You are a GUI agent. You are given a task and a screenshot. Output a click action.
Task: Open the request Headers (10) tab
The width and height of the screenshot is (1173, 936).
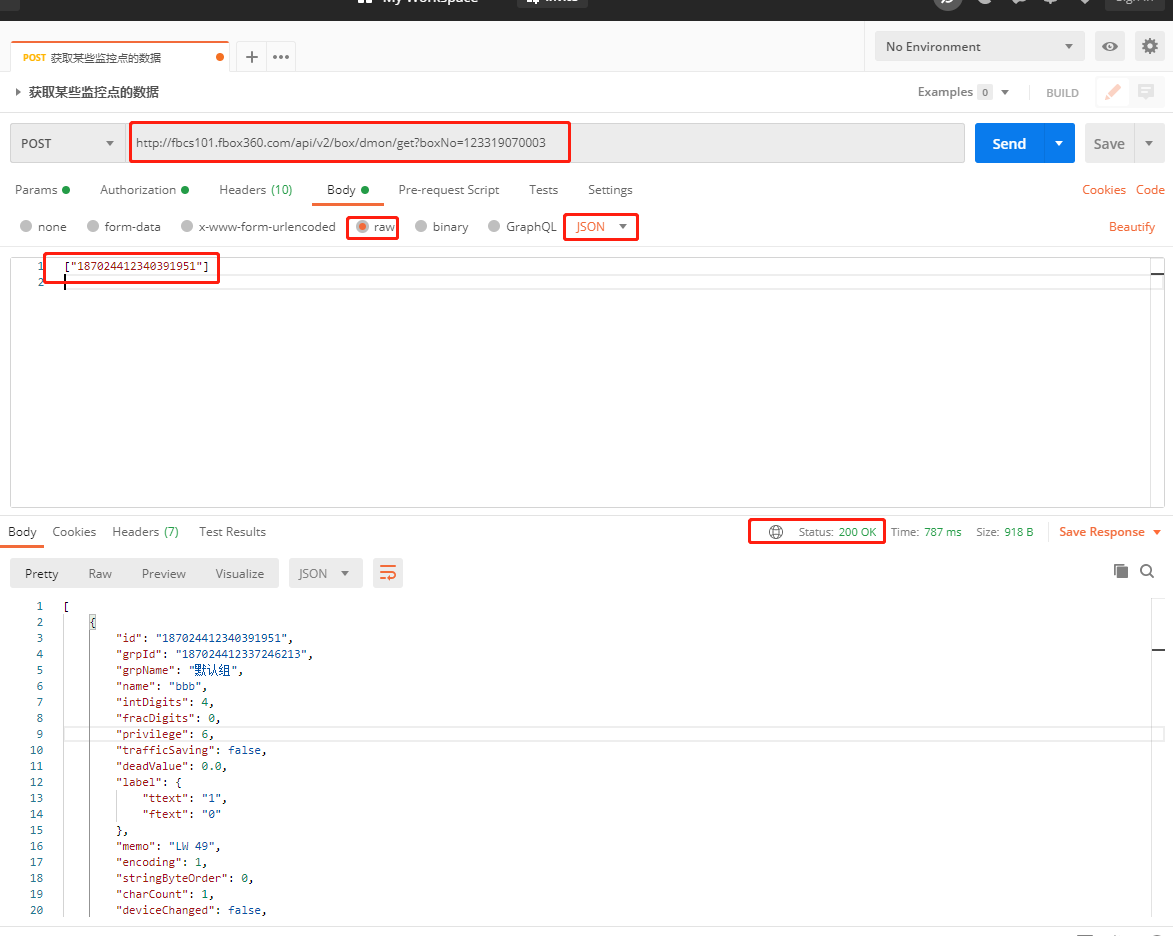point(256,190)
